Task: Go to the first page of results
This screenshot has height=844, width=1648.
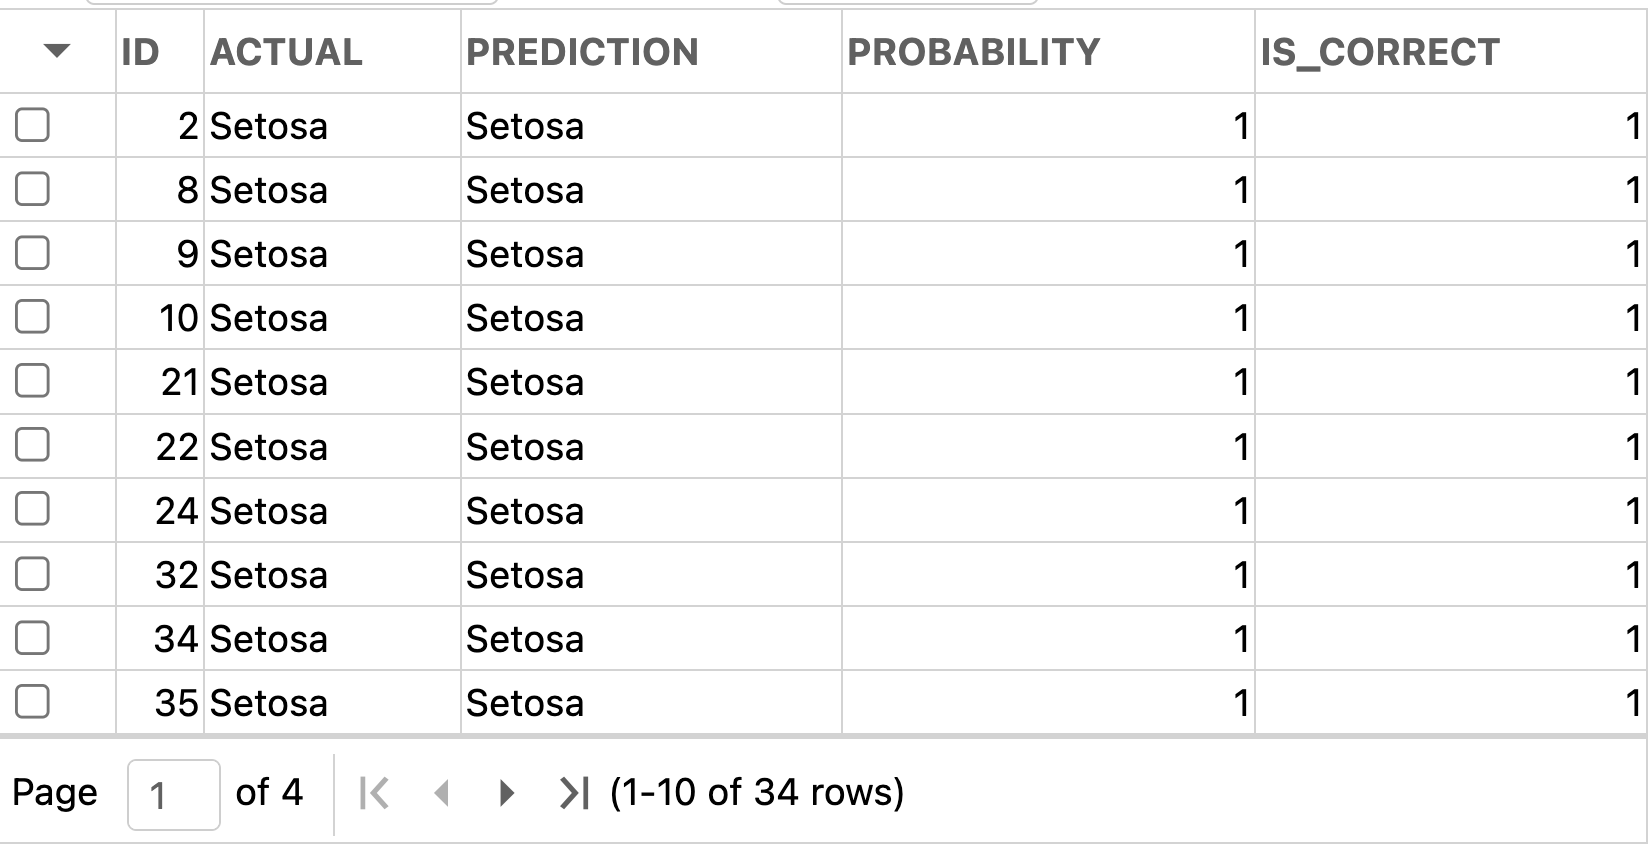Action: (374, 793)
